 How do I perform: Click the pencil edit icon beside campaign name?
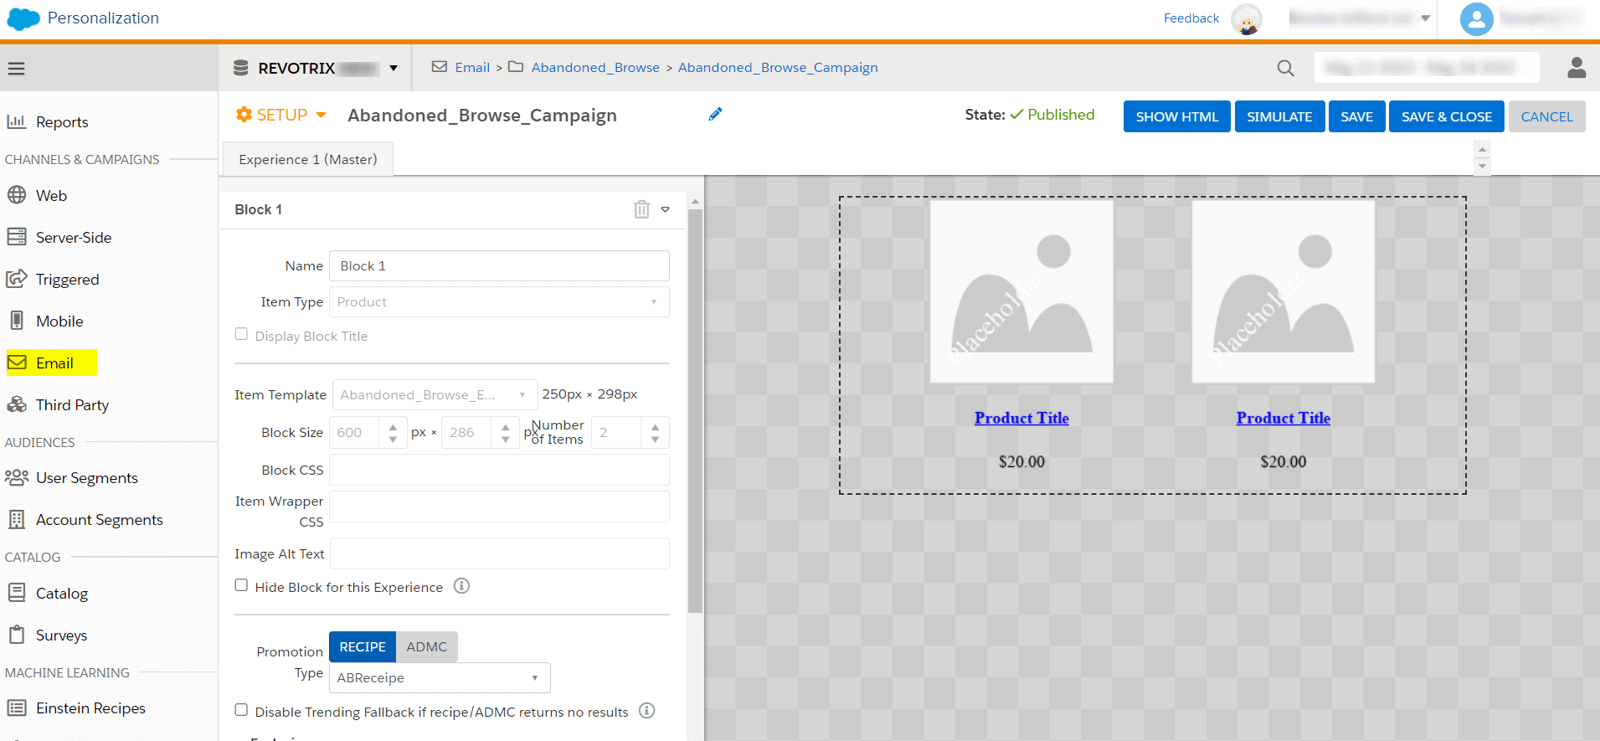pyautogui.click(x=715, y=114)
